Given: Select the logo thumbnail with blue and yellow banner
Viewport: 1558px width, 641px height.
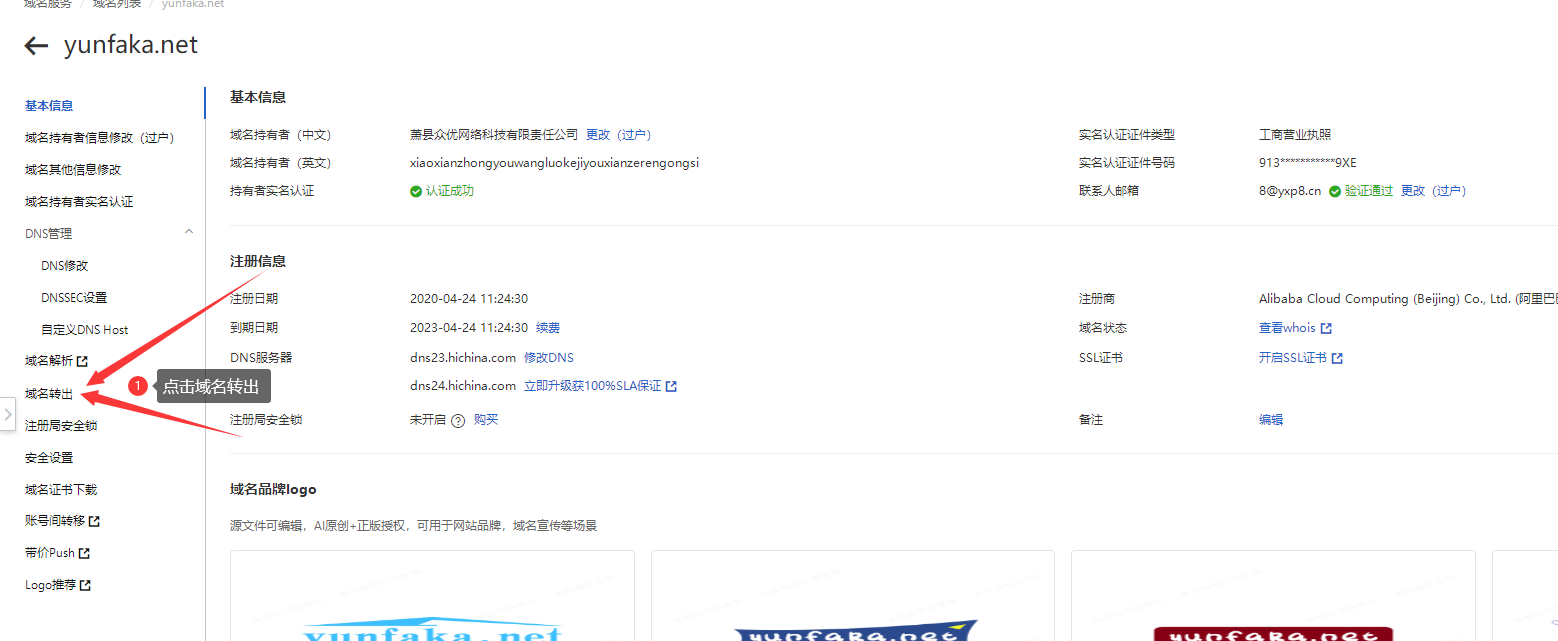Looking at the screenshot, I should (x=853, y=596).
